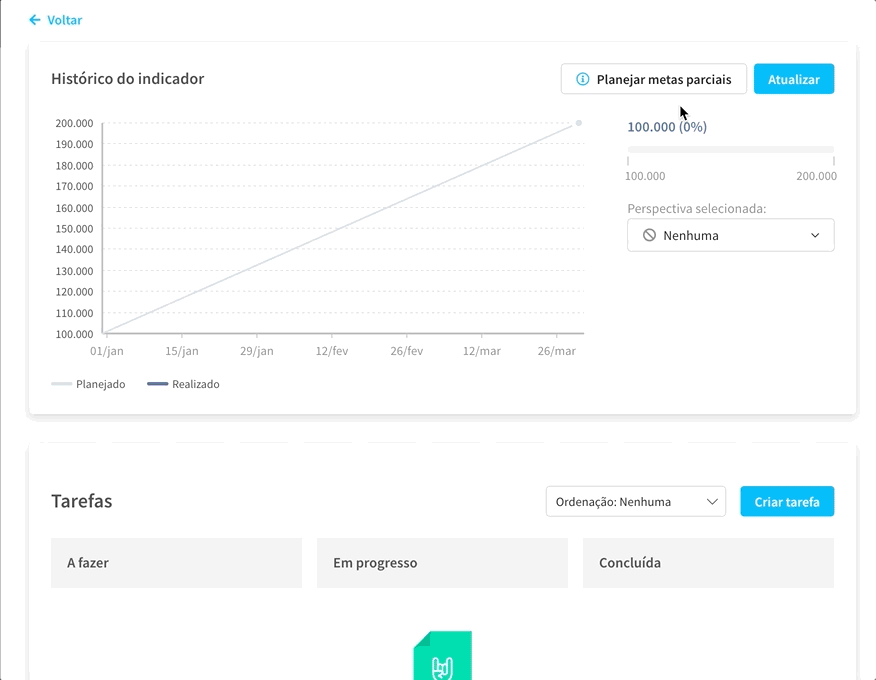Select the A fazer column header

point(176,562)
